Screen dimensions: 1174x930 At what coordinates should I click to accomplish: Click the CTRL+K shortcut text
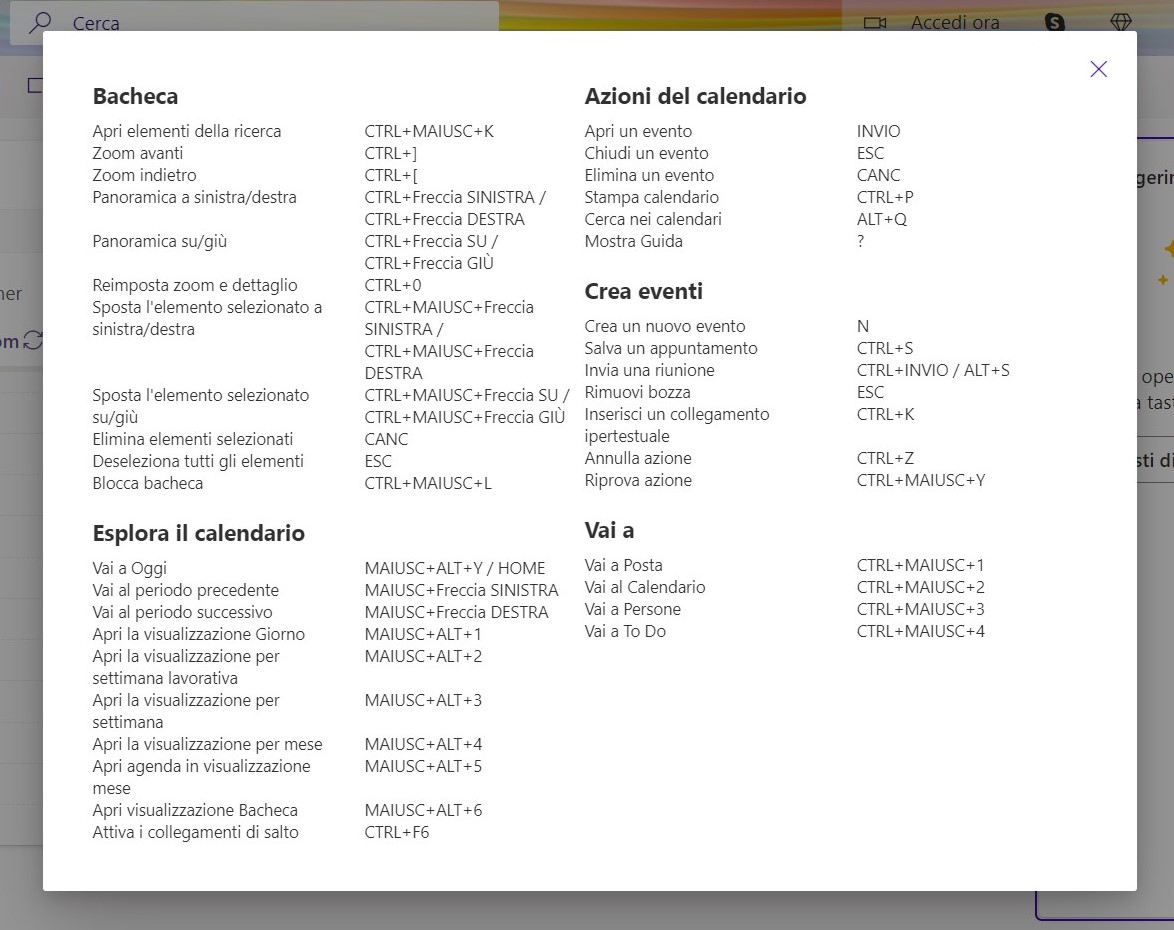[885, 414]
